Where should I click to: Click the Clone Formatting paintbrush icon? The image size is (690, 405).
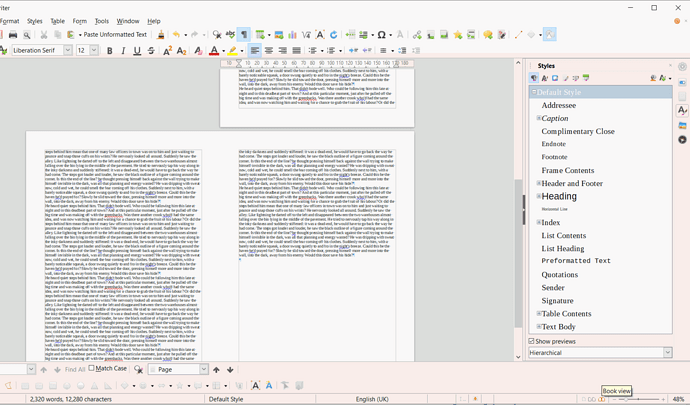tap(161, 35)
